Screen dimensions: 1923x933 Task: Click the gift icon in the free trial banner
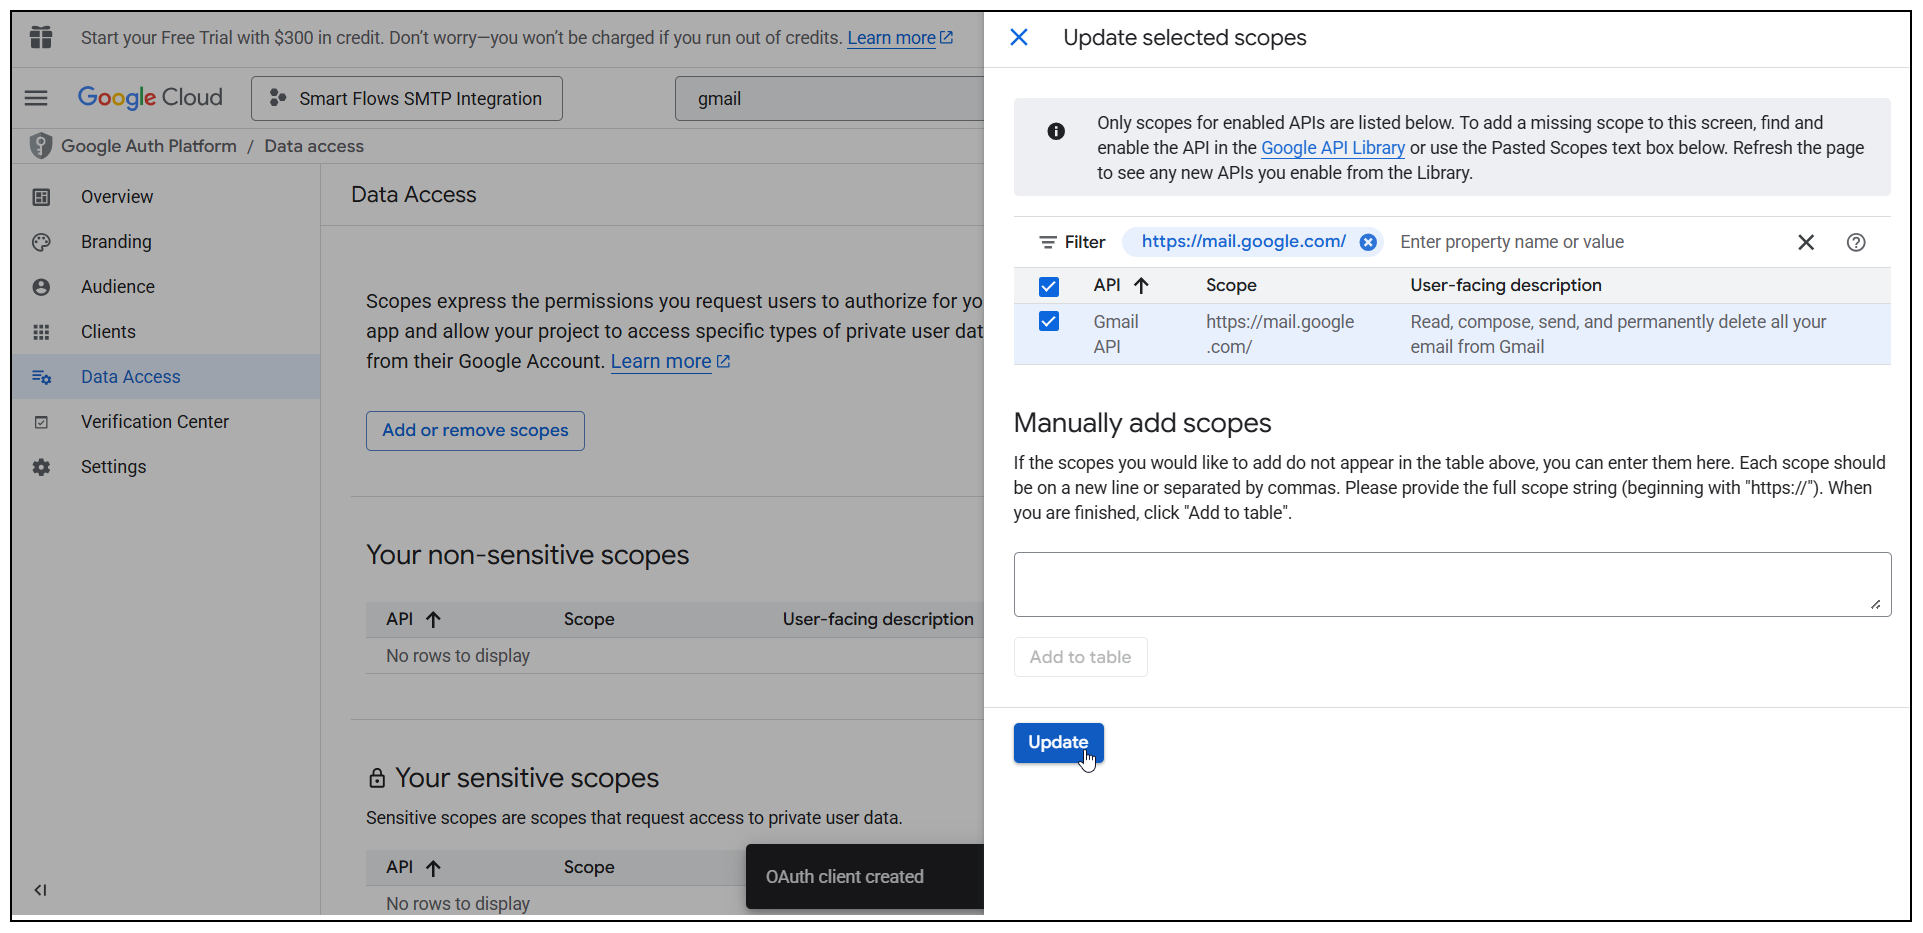click(41, 38)
